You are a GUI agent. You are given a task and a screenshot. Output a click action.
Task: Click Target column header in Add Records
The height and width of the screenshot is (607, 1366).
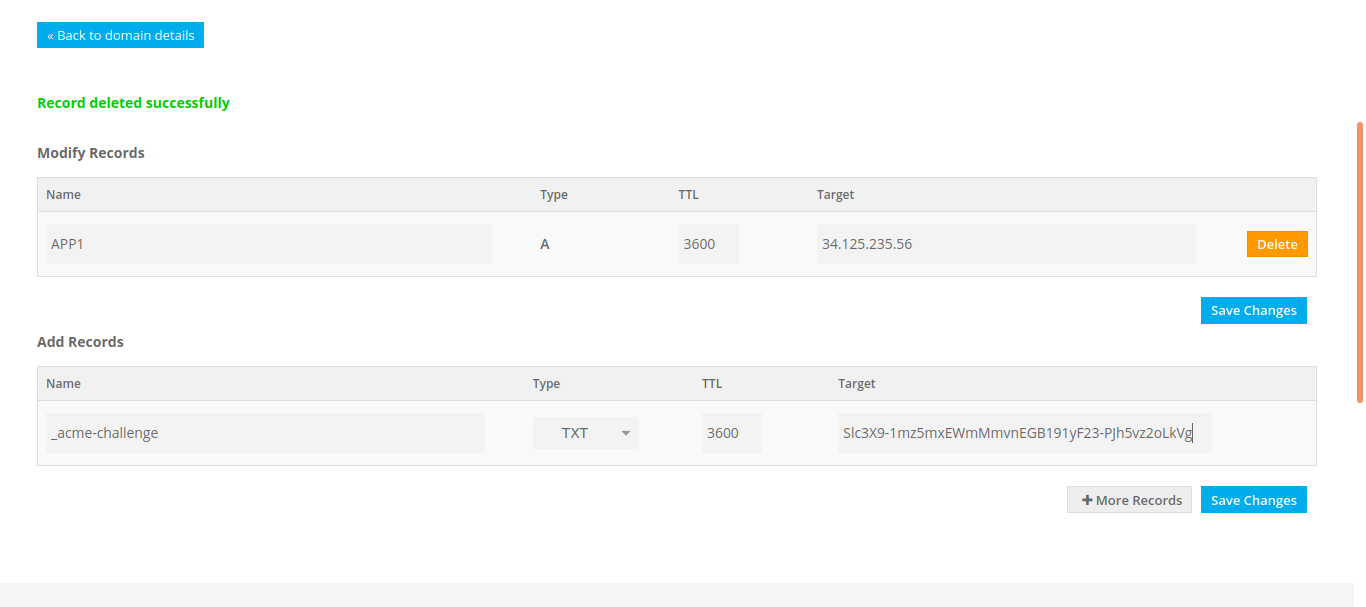(856, 384)
